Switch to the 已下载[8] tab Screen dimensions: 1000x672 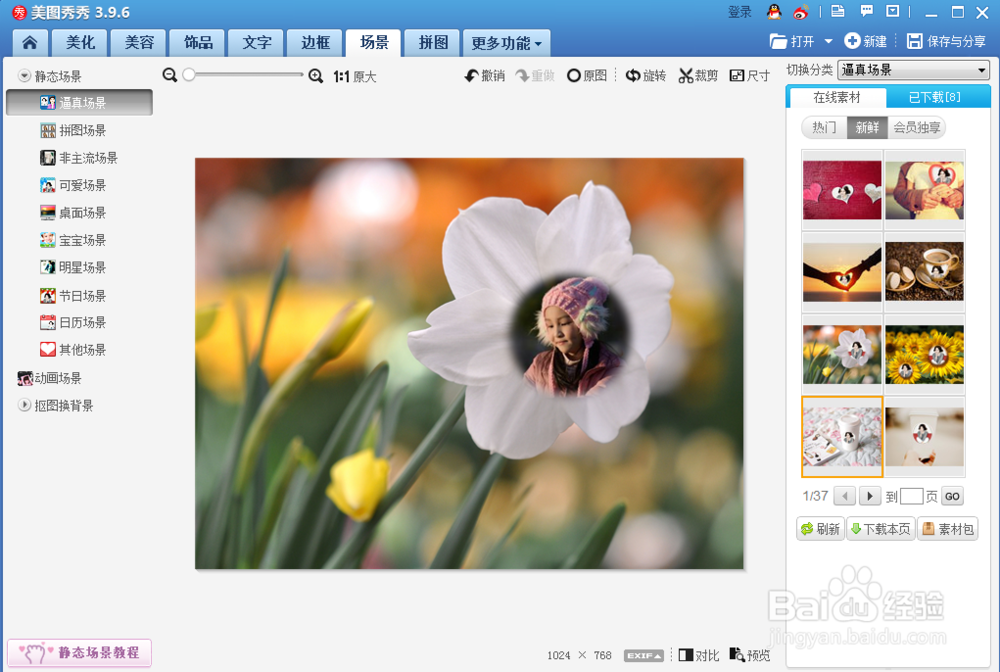pos(935,98)
